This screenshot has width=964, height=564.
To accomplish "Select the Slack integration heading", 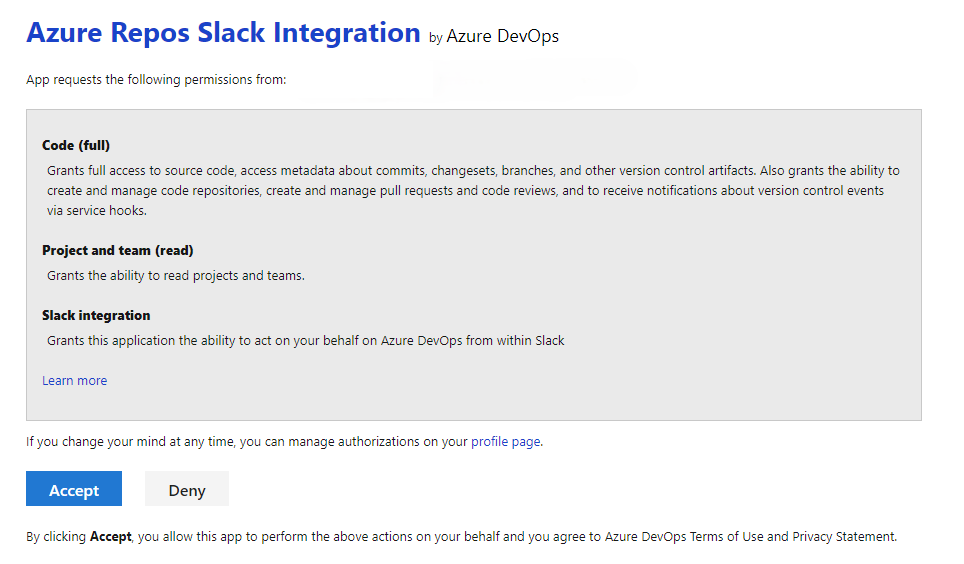I will coord(96,316).
